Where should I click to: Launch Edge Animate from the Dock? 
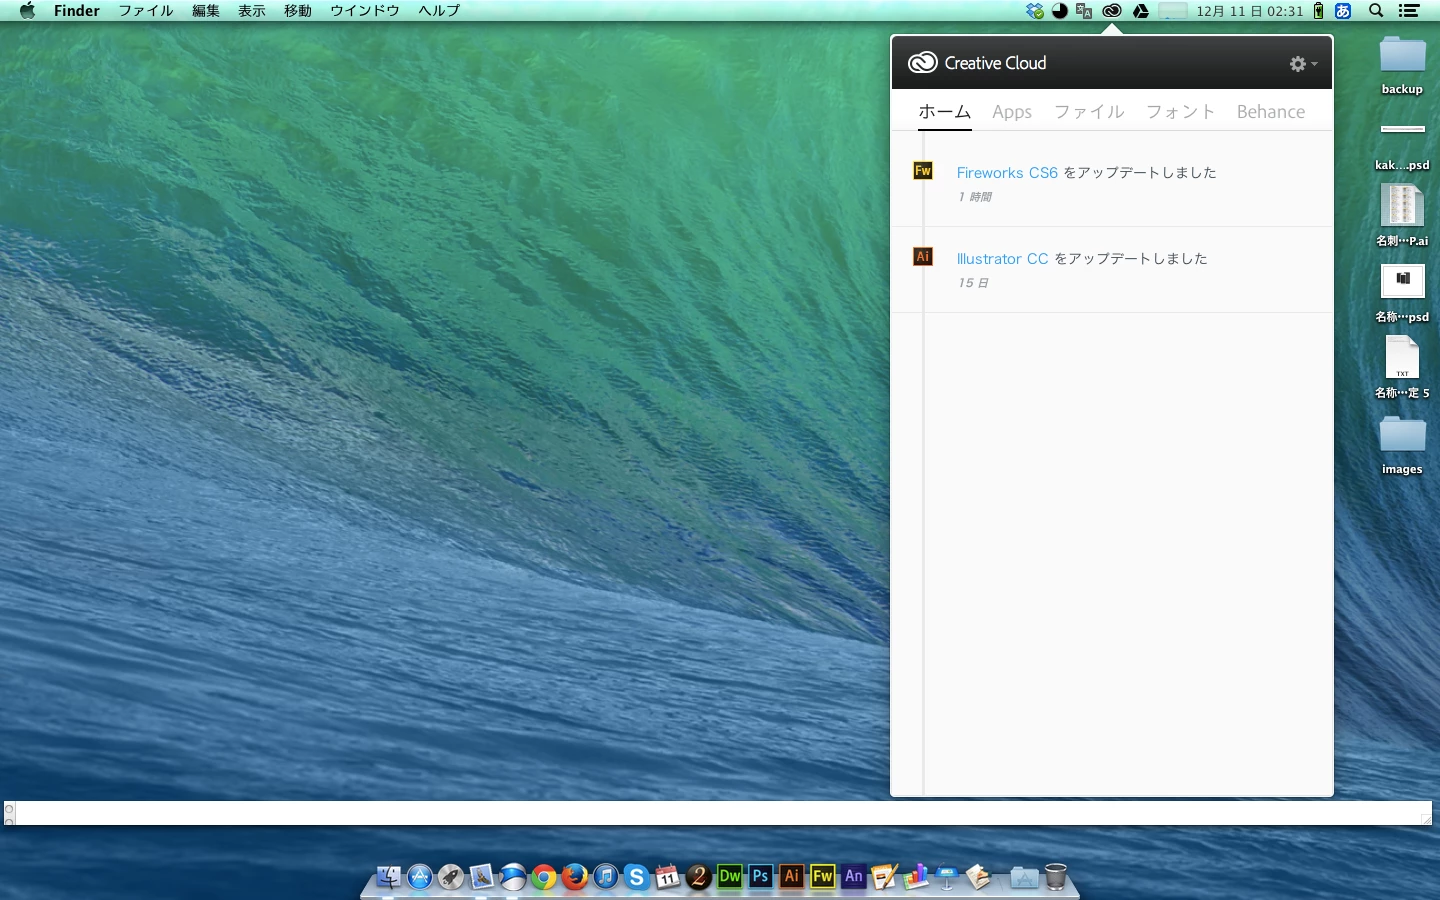(854, 877)
